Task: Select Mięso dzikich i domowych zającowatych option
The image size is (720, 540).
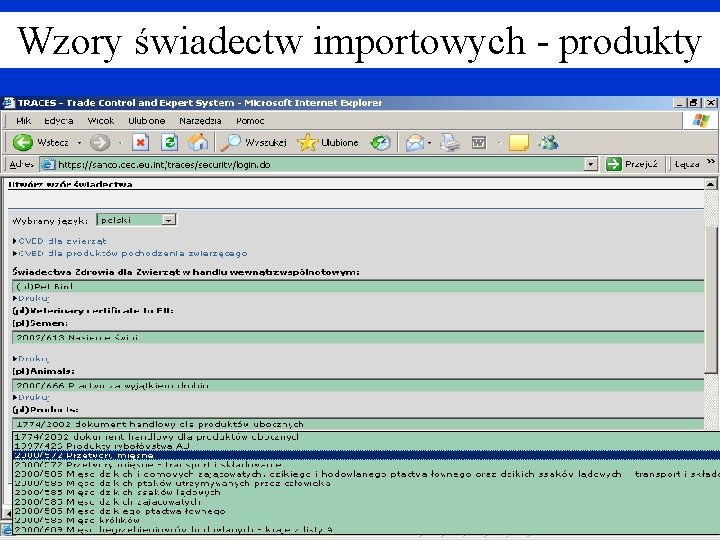Action: (366, 473)
